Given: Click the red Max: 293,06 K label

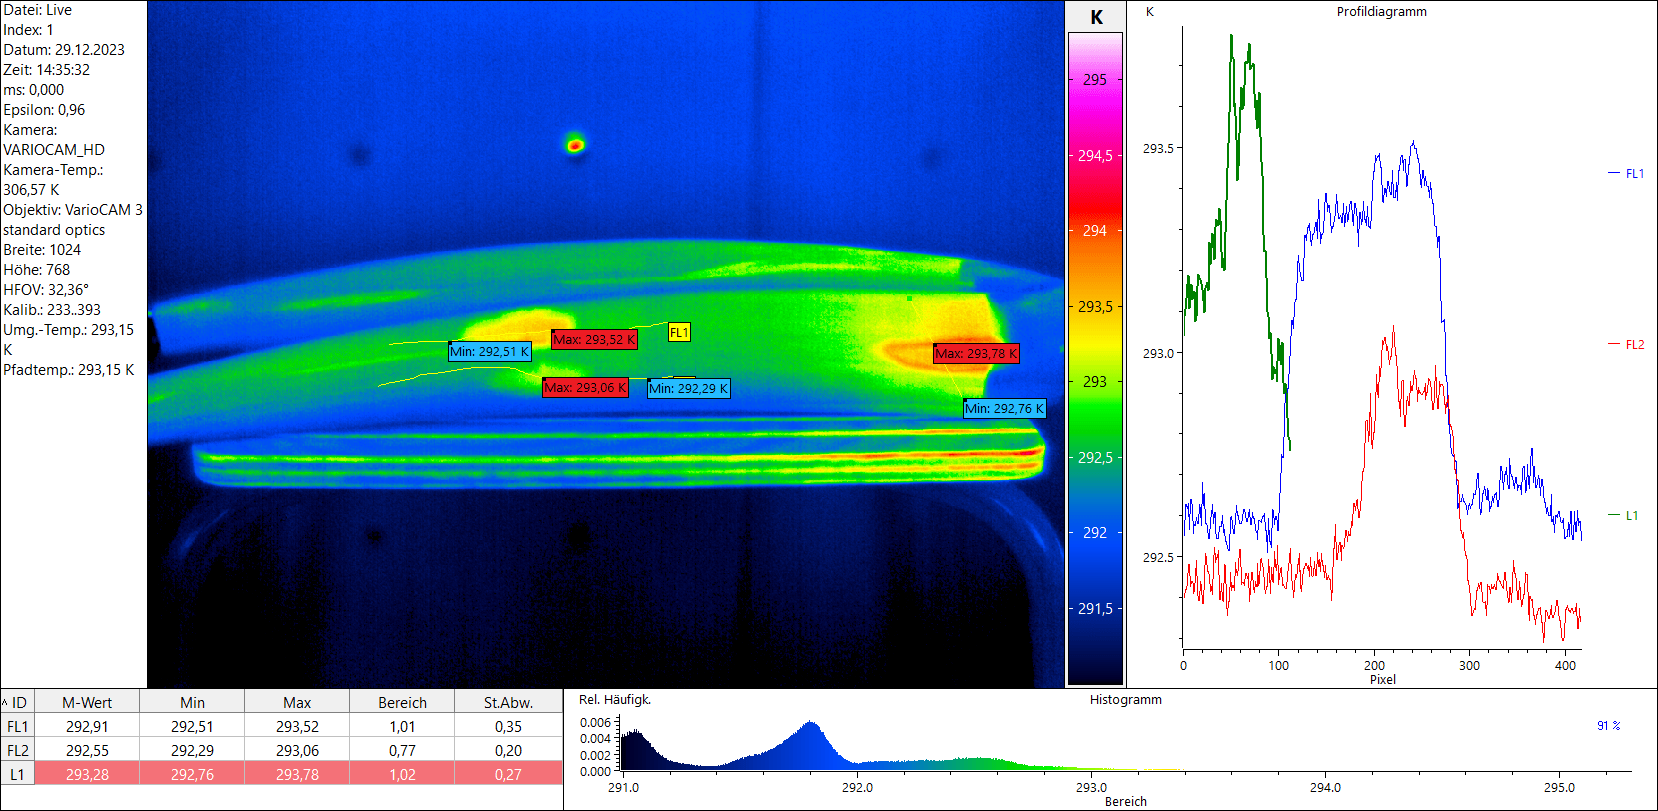Looking at the screenshot, I should (x=585, y=388).
